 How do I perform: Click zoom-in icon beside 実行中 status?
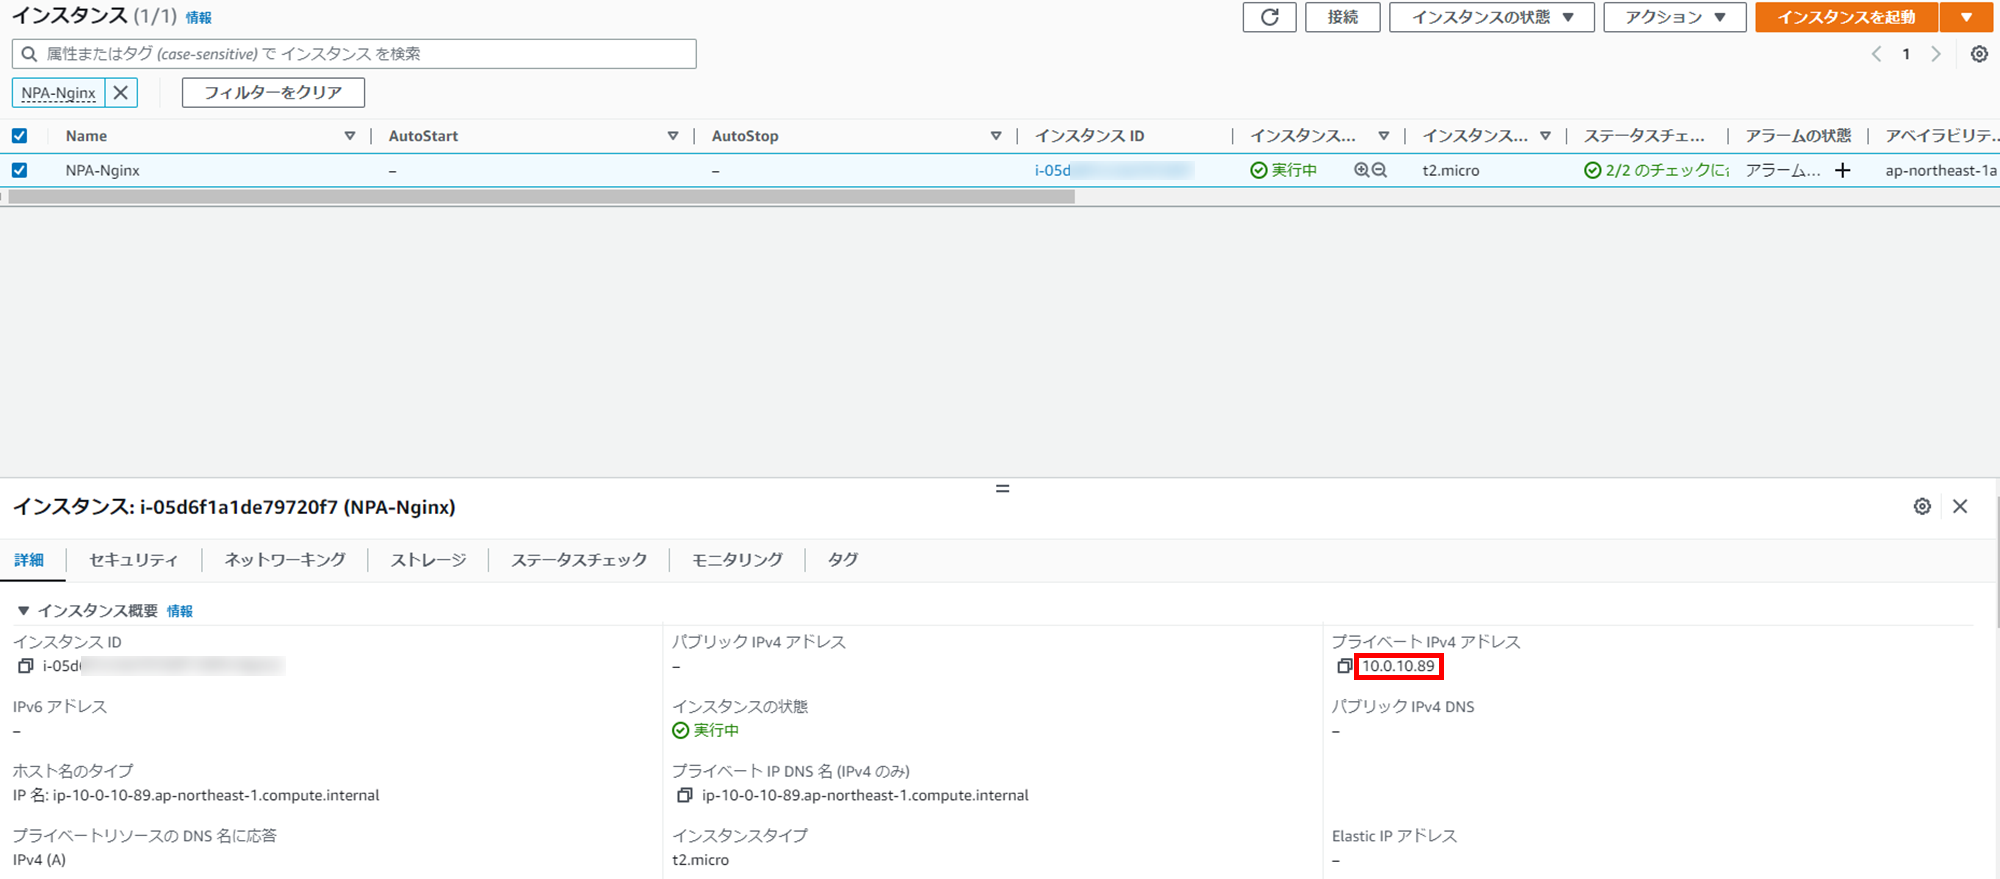(1361, 170)
